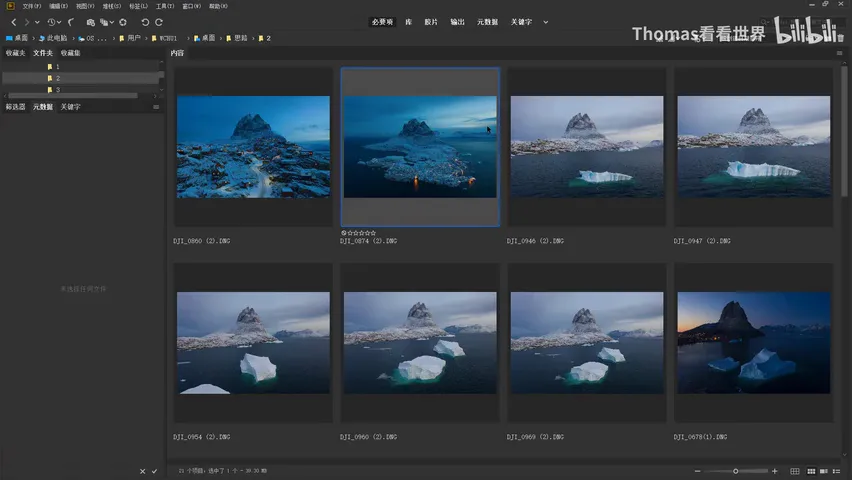Open the 收藏集 panel tab
The image size is (852, 480).
pos(71,53)
